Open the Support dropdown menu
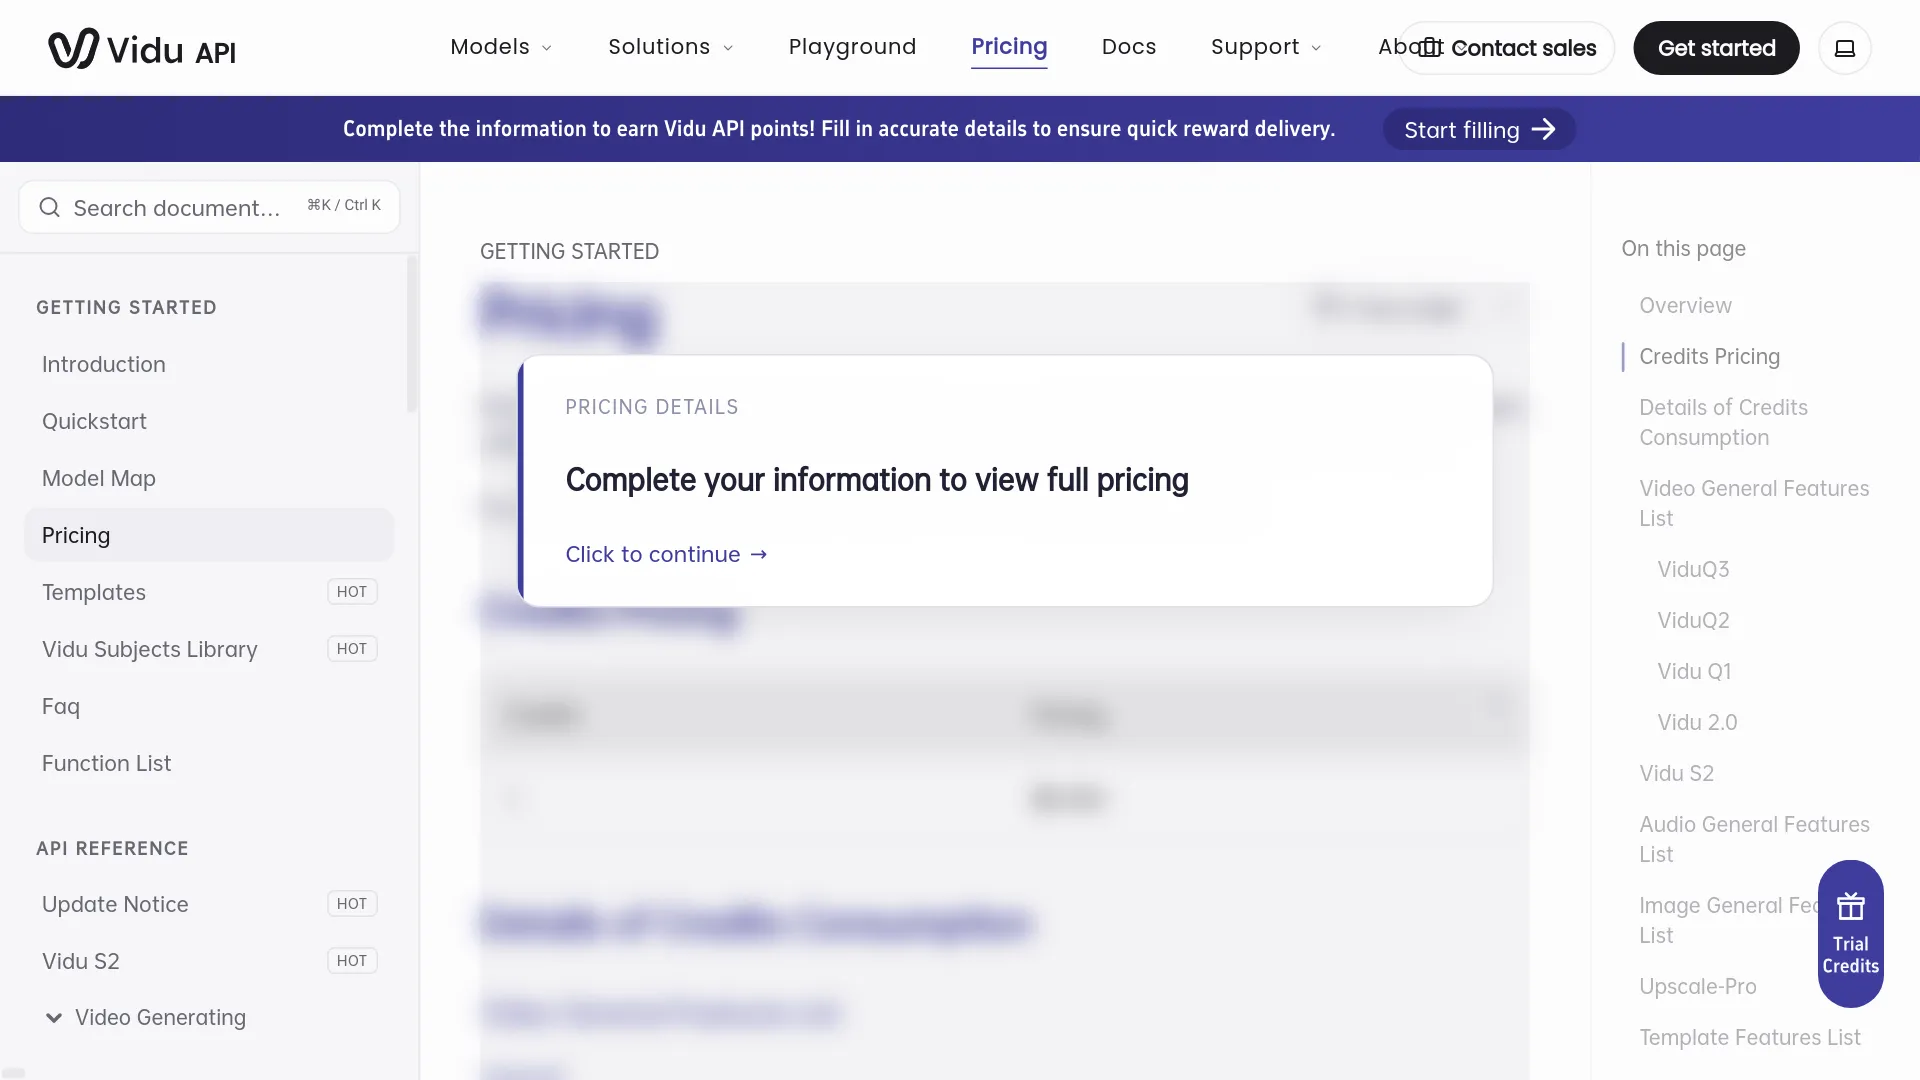Viewport: 1920px width, 1080px height. coord(1266,47)
